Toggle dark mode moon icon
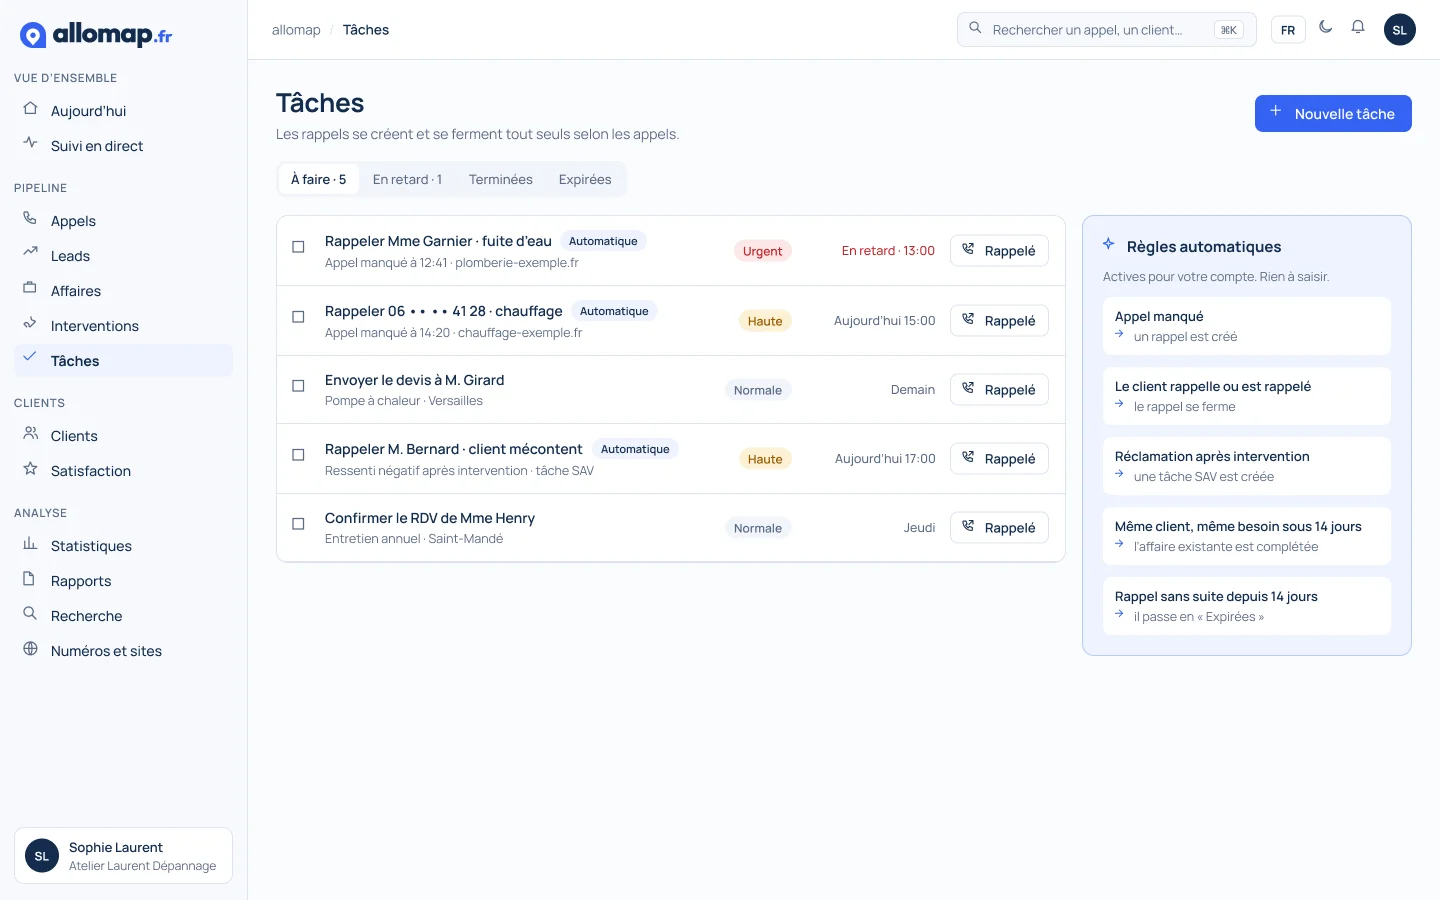 point(1326,27)
